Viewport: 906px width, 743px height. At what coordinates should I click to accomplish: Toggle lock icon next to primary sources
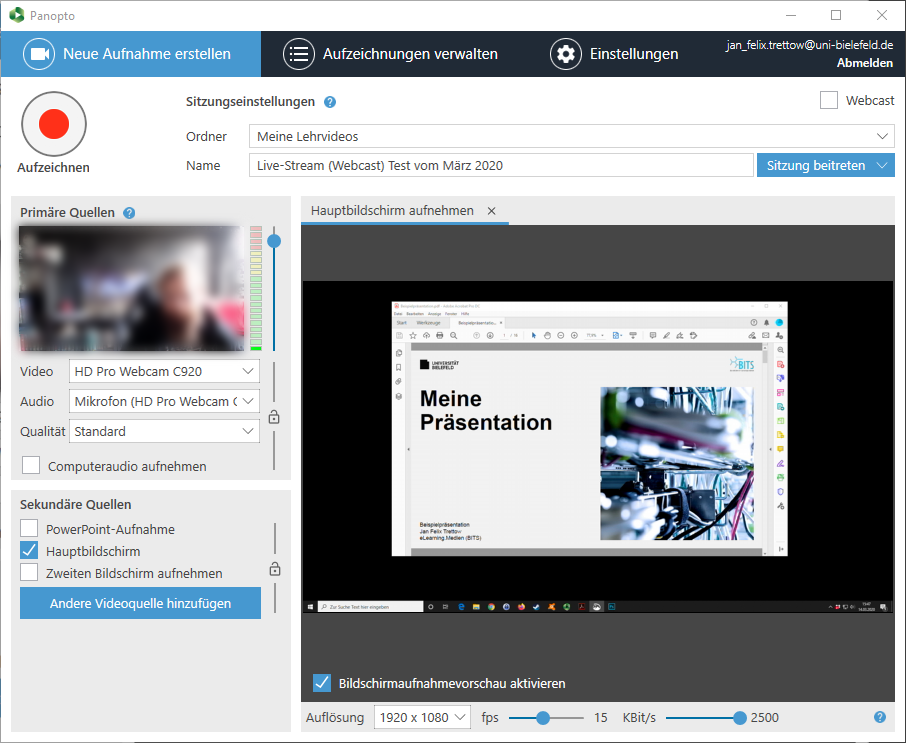[x=274, y=417]
